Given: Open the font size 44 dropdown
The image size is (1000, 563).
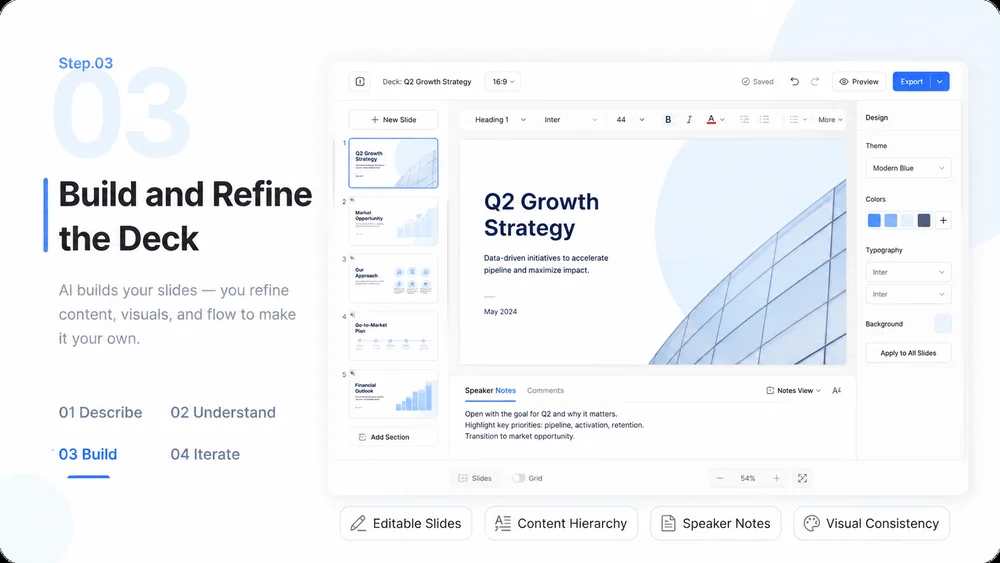Looking at the screenshot, I should point(630,119).
